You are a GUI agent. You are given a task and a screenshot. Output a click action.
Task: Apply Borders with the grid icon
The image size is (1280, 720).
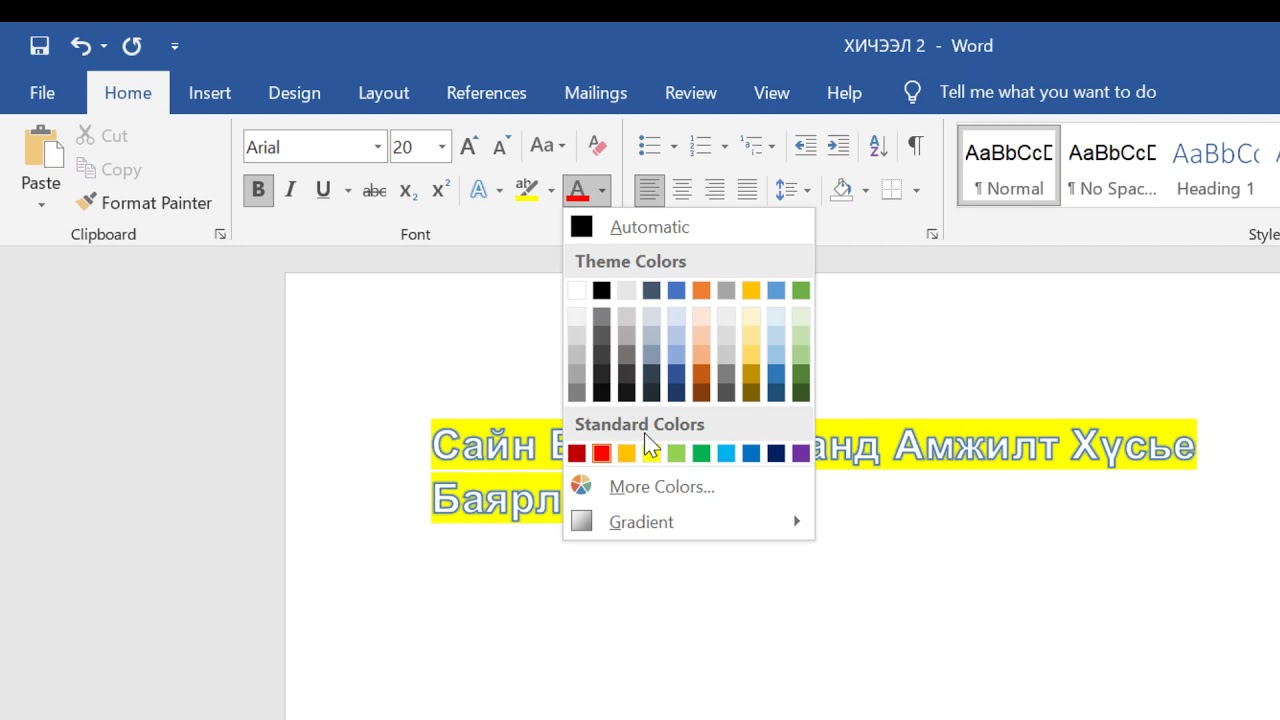[x=892, y=189]
